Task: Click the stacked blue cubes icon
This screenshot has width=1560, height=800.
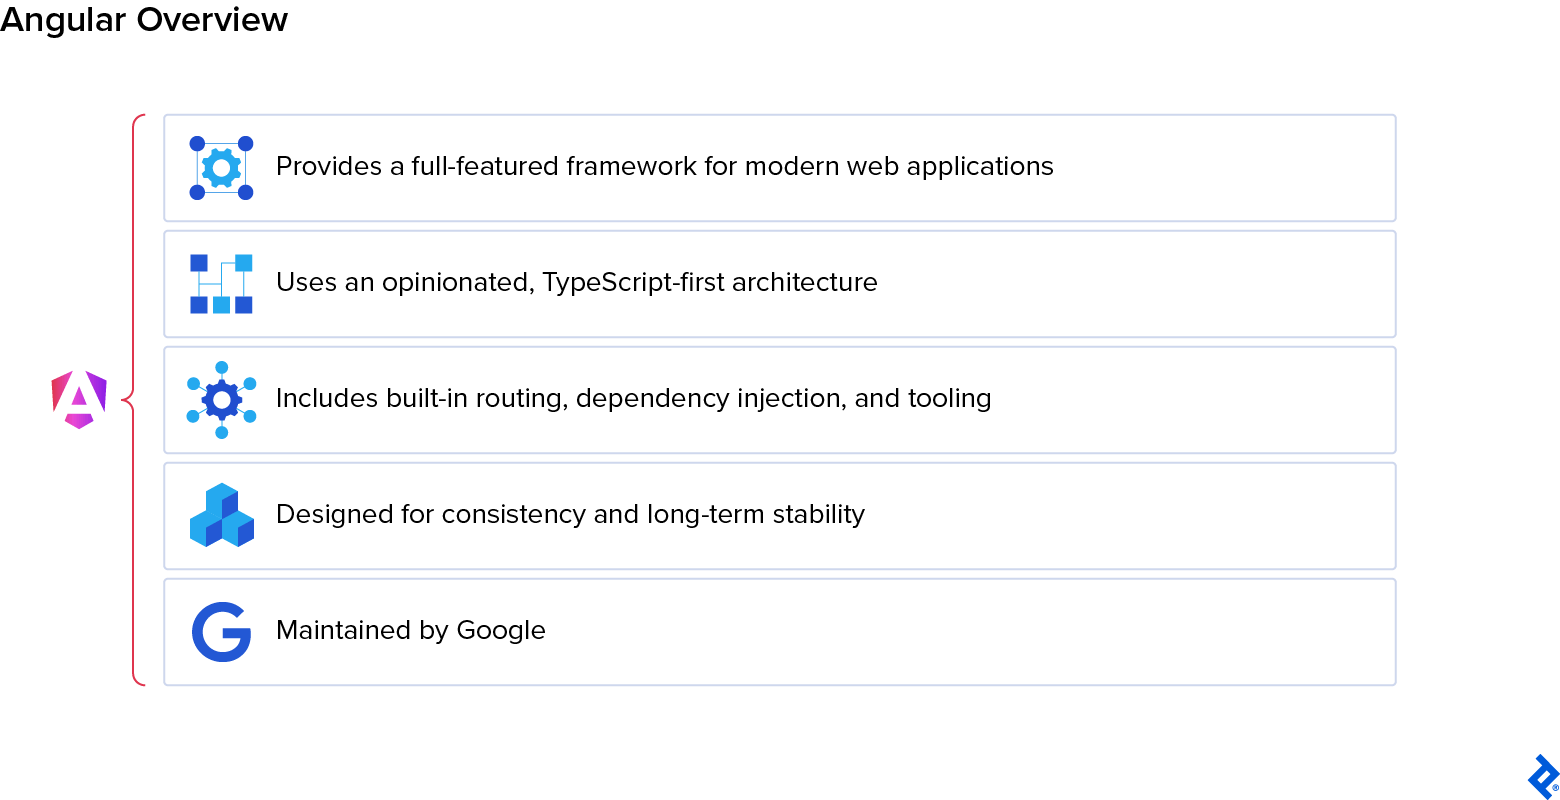Action: (x=221, y=515)
